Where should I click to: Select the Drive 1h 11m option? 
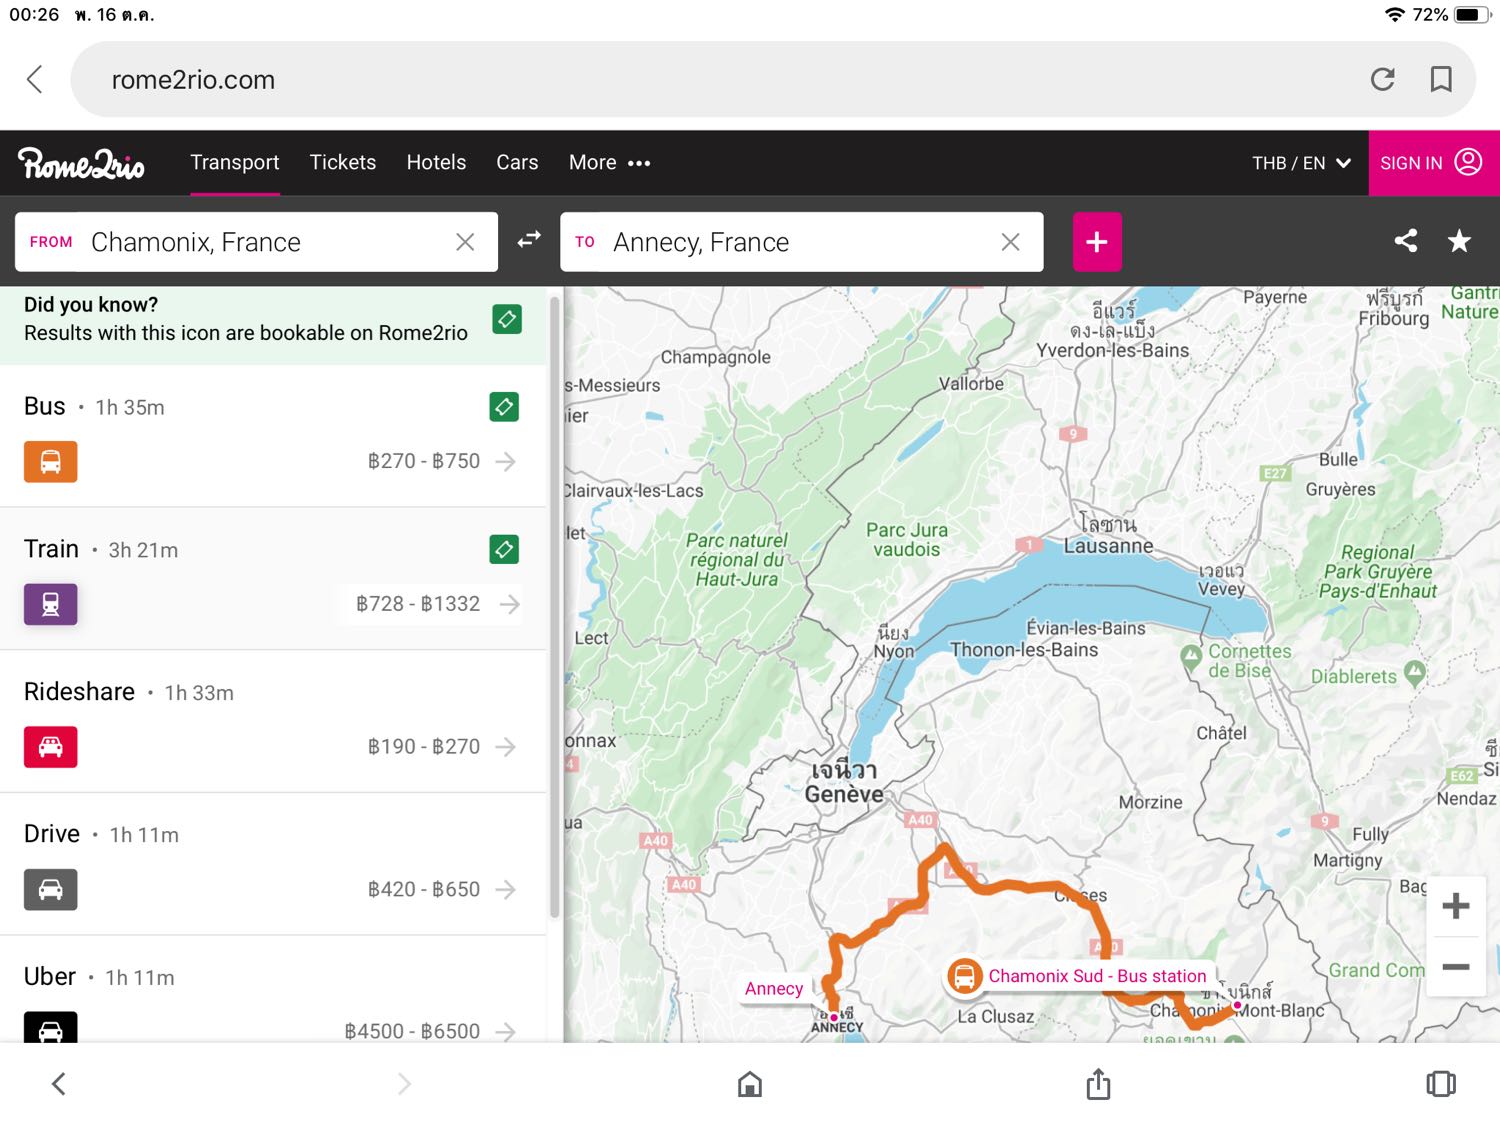pyautogui.click(x=273, y=864)
